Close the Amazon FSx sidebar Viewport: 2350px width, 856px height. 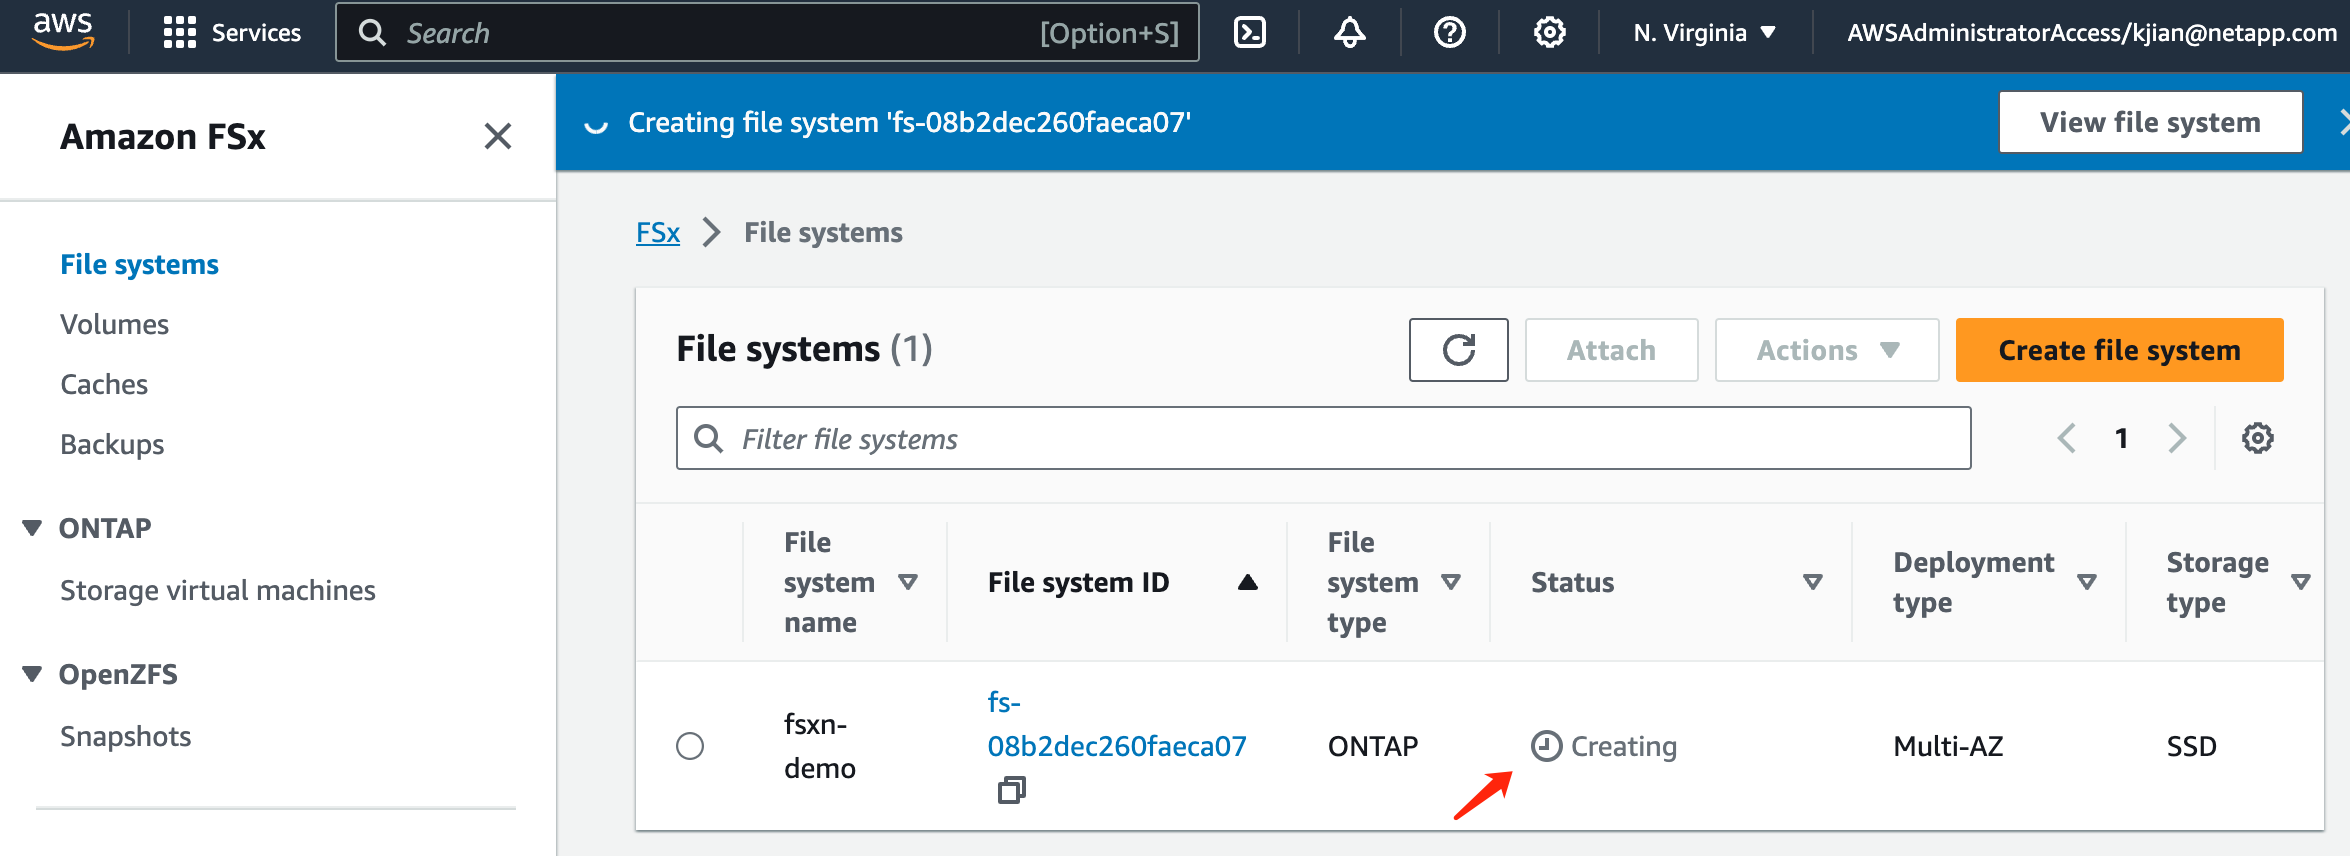pyautogui.click(x=497, y=136)
